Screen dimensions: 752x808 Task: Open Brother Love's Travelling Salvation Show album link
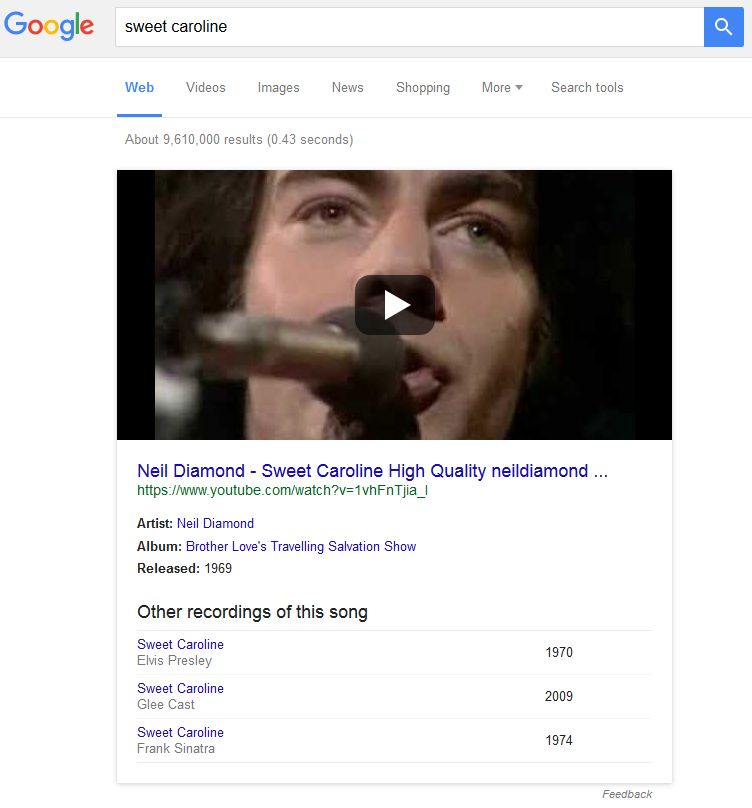coord(301,546)
